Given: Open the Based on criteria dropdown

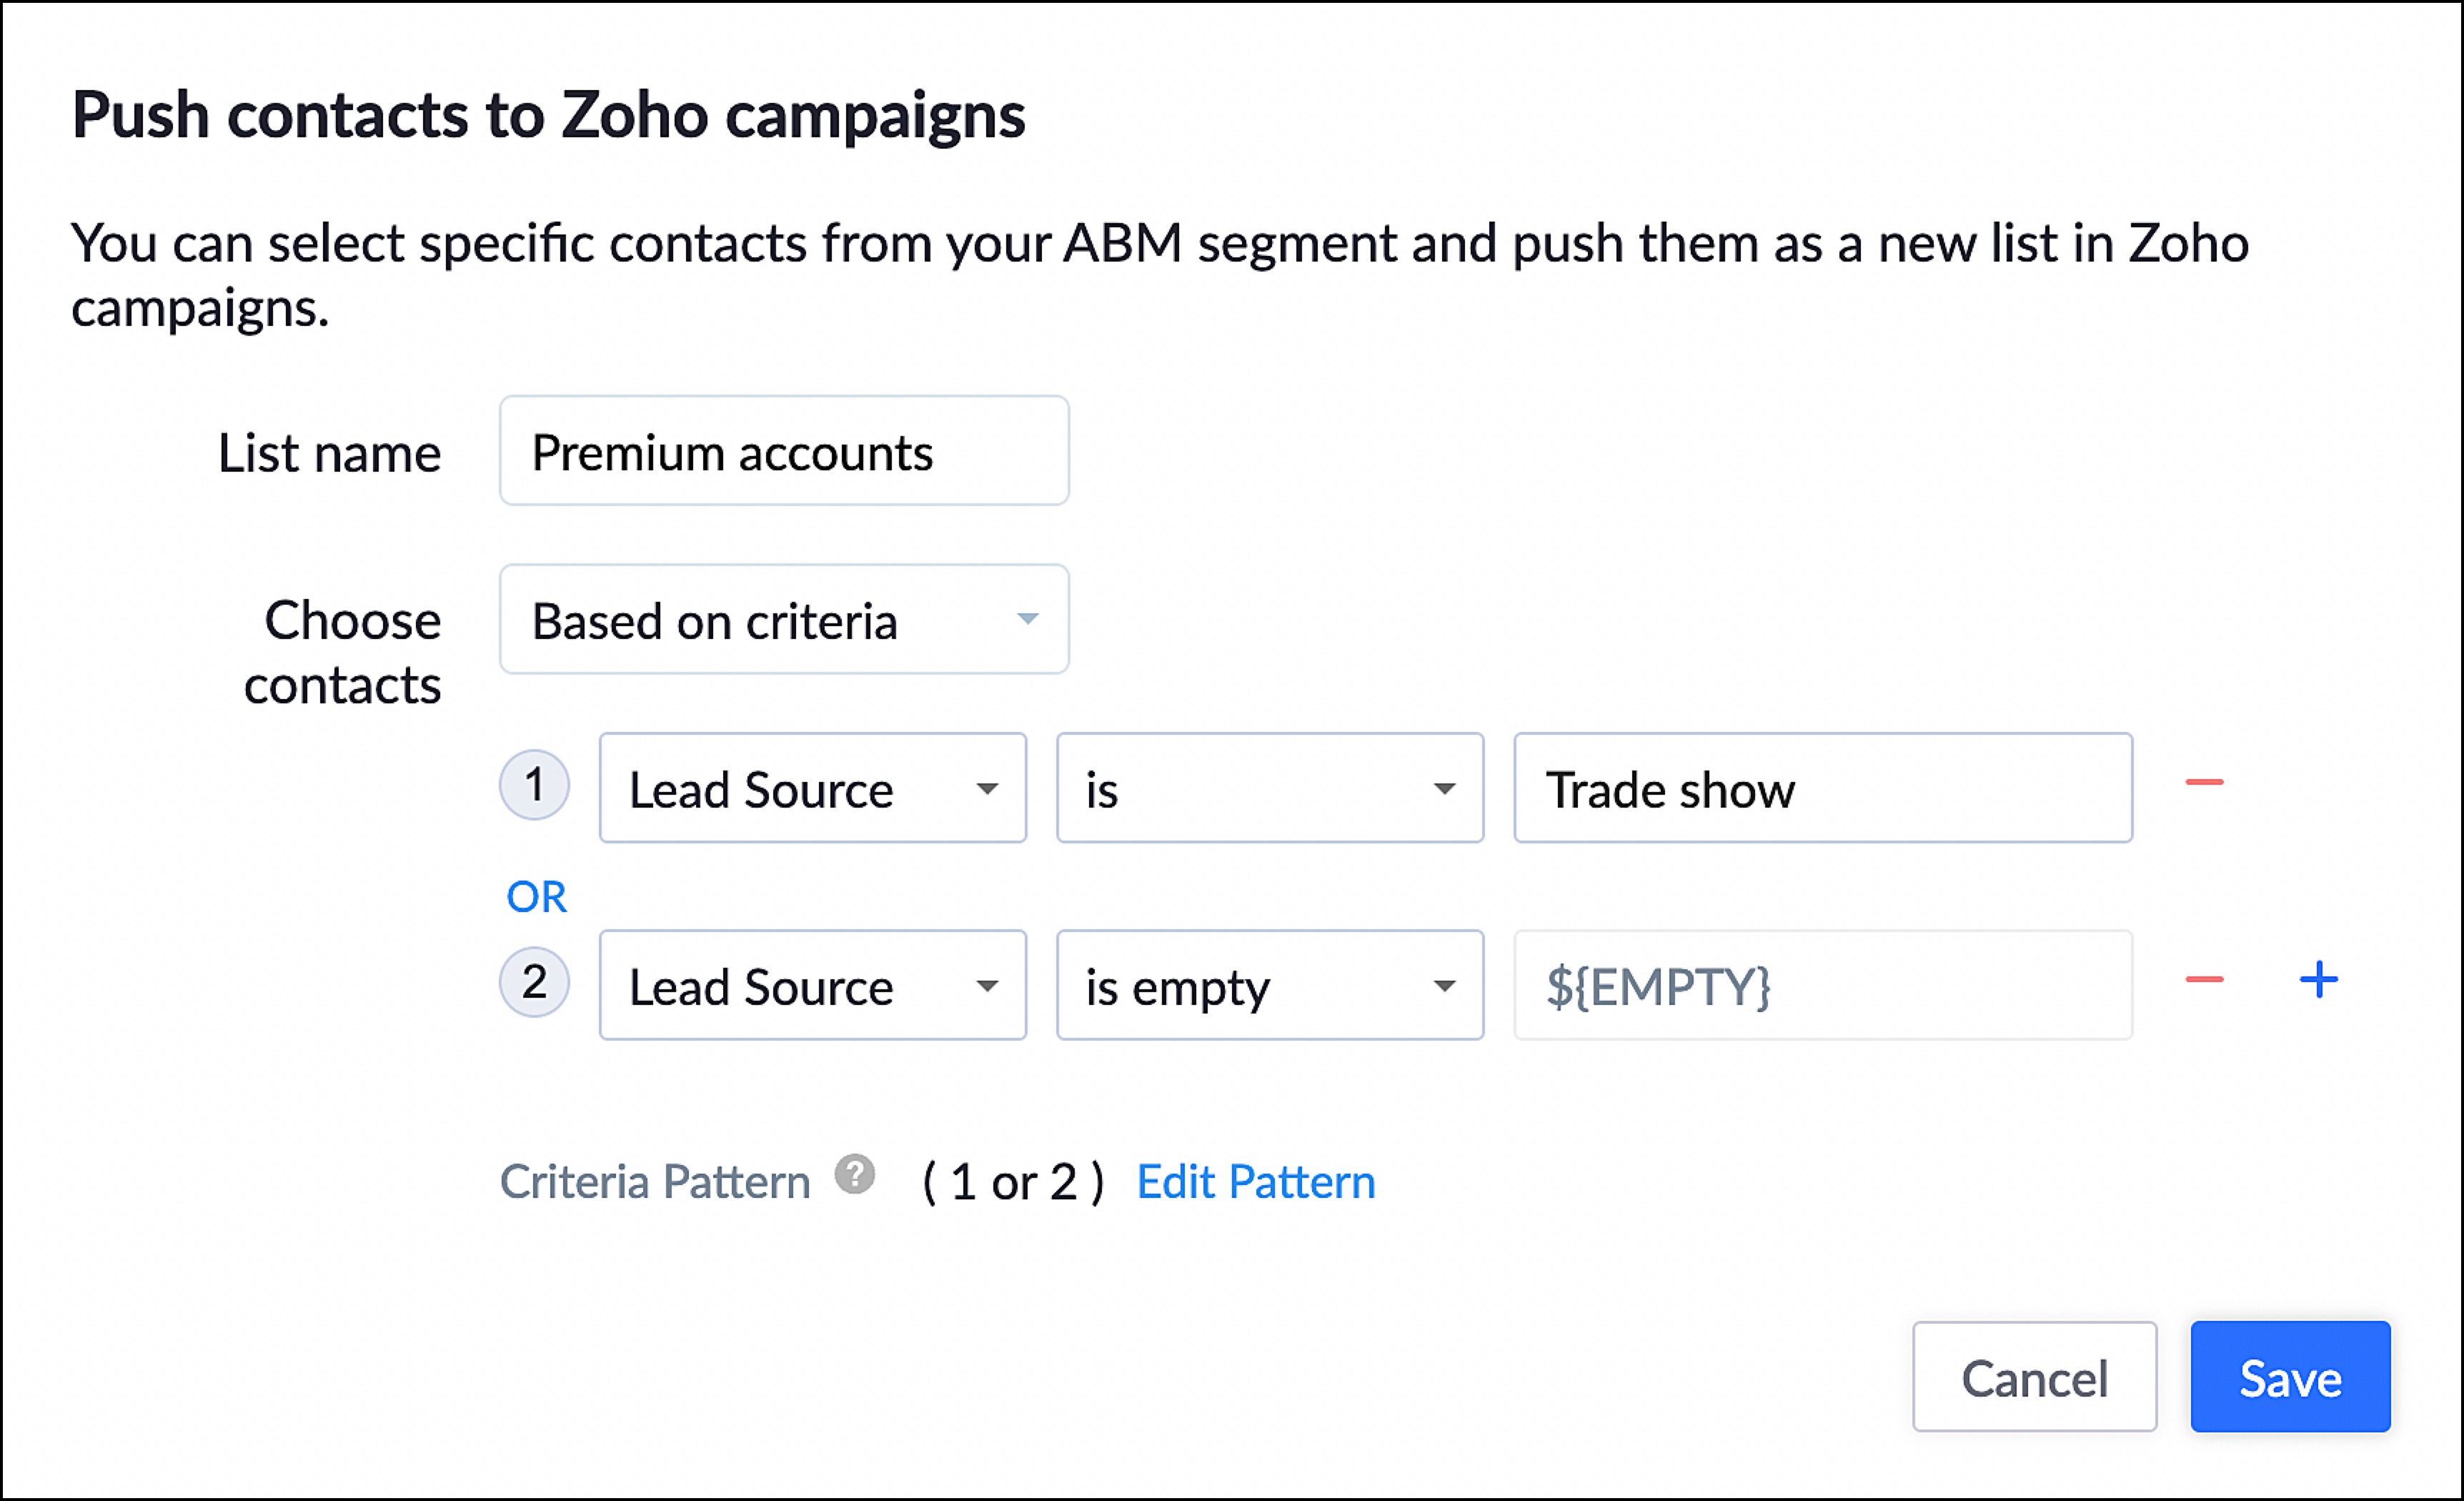Looking at the screenshot, I should pyautogui.click(x=784, y=620).
